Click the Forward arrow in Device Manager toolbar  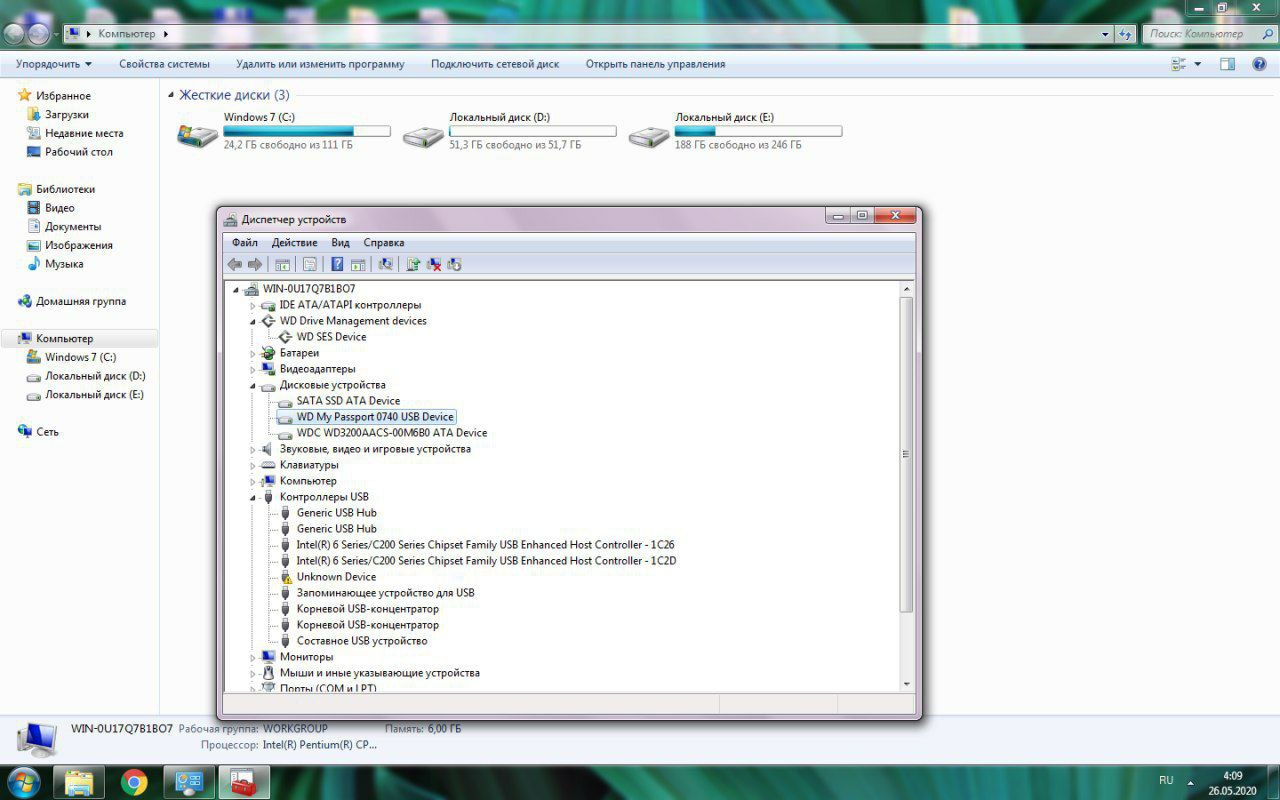255,264
